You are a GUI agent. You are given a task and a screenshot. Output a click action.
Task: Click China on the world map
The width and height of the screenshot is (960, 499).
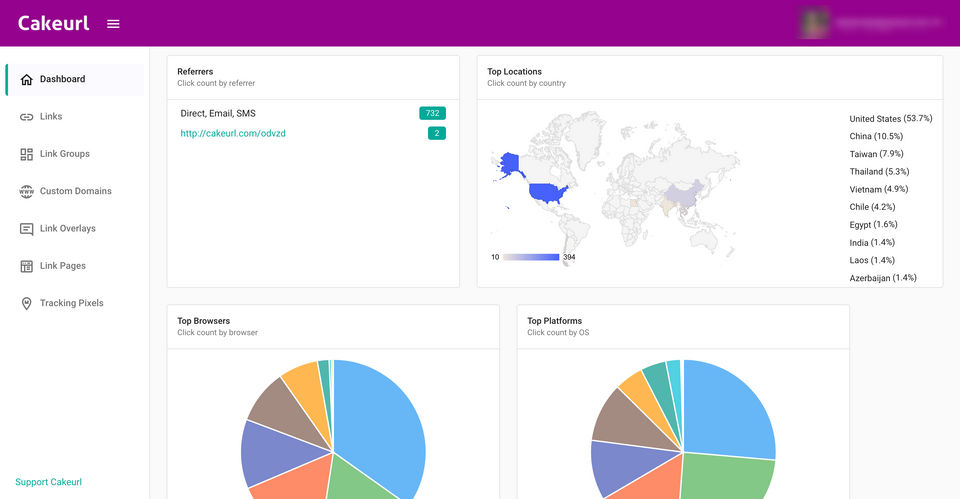pyautogui.click(x=684, y=193)
